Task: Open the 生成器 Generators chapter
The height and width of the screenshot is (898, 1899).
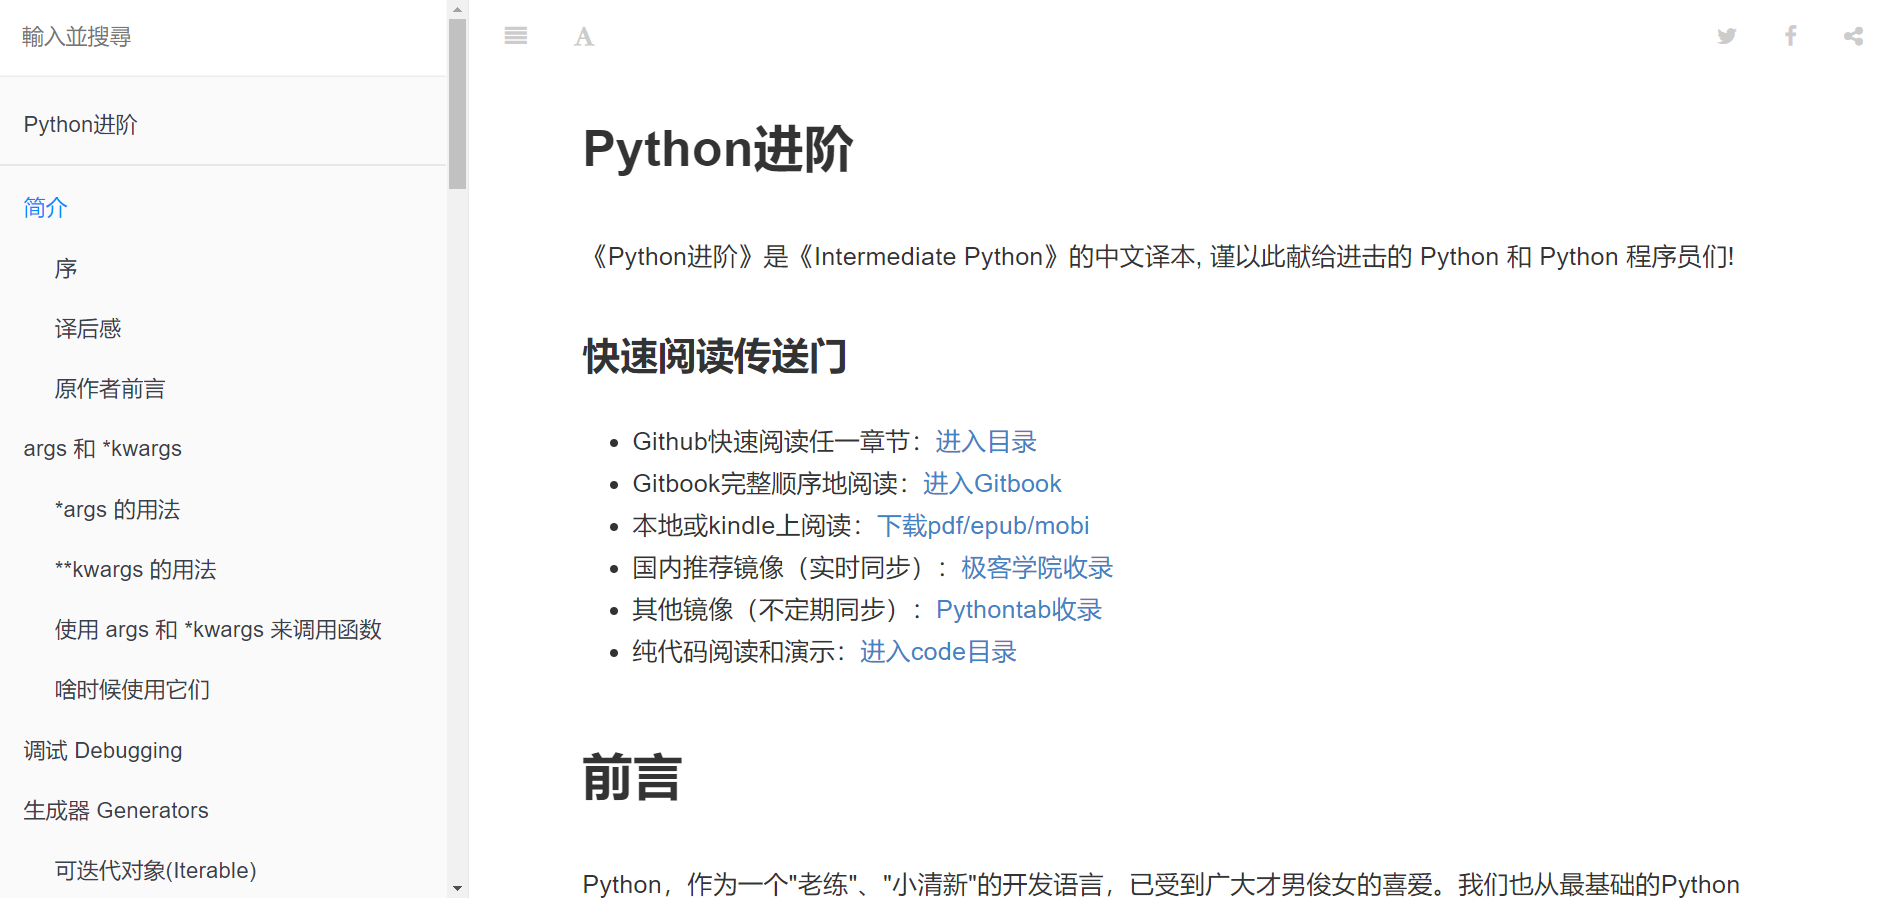Action: pyautogui.click(x=116, y=811)
